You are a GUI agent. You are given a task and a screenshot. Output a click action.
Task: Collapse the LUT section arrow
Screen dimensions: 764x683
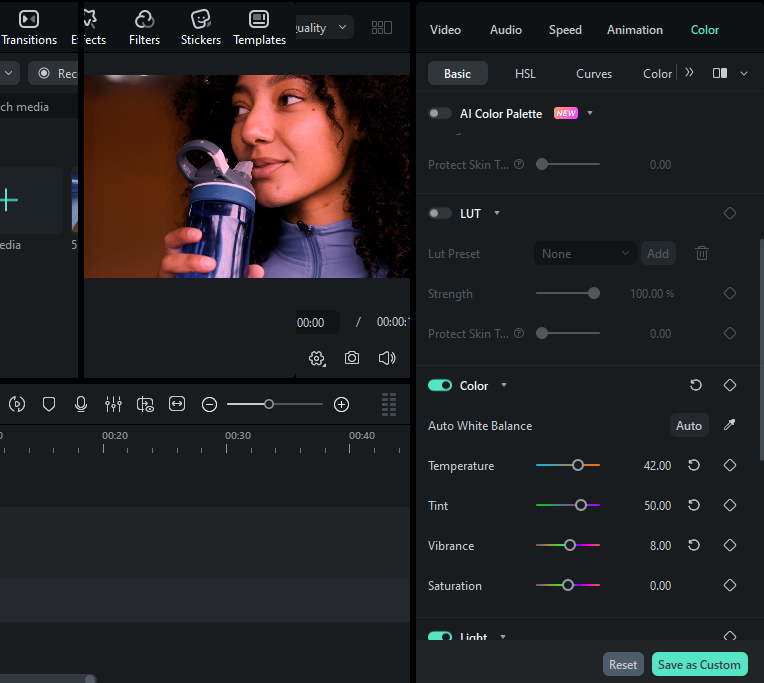[497, 213]
